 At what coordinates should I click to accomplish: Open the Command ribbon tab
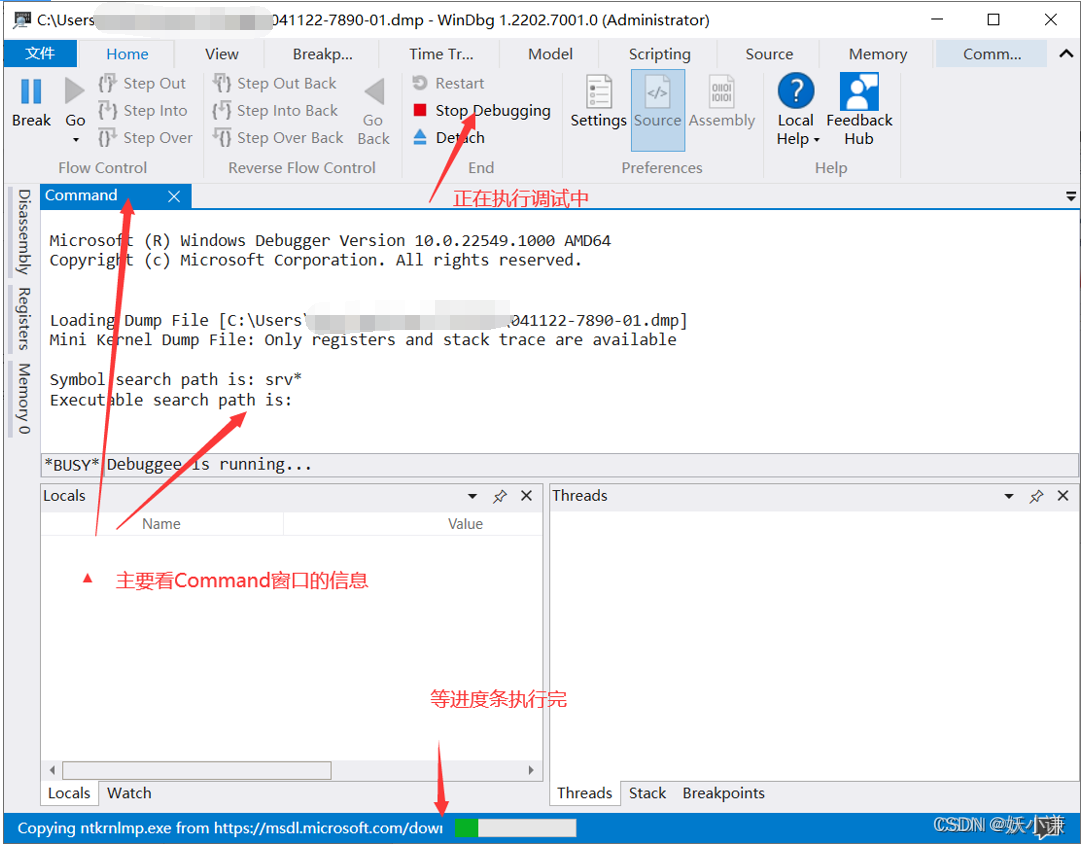click(991, 54)
